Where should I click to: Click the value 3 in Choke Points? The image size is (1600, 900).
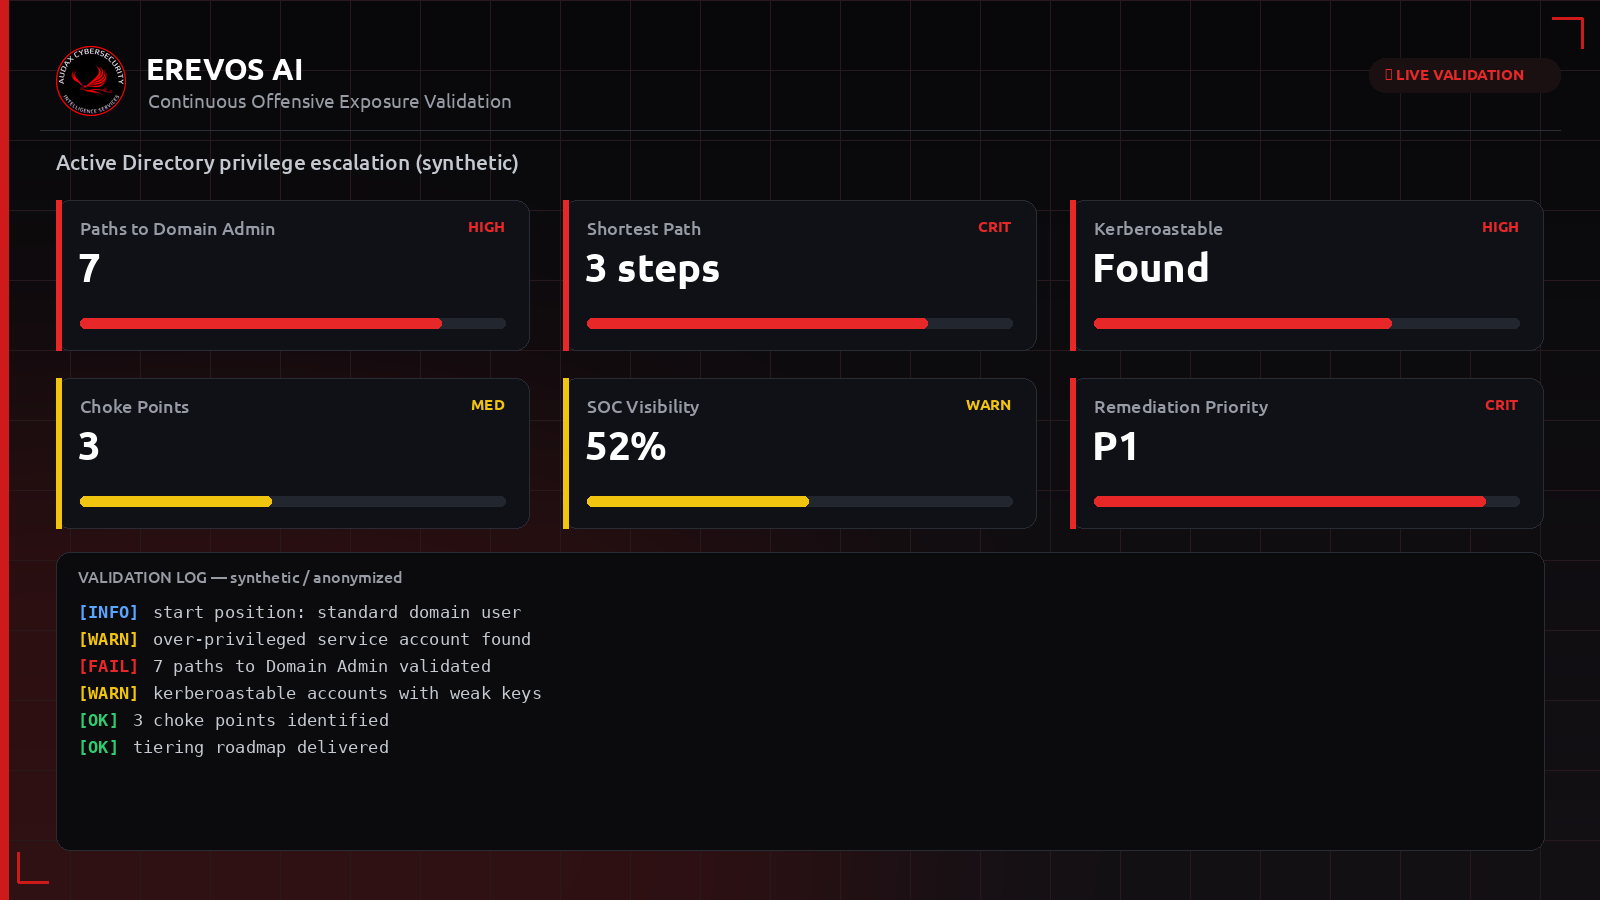[89, 446]
